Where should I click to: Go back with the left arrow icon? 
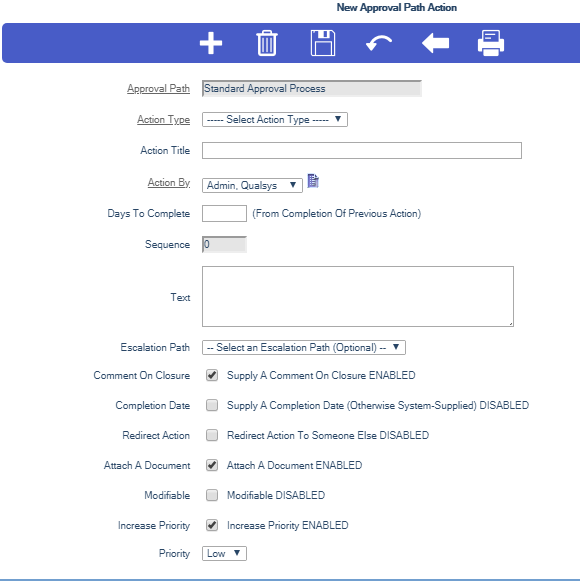tap(435, 43)
